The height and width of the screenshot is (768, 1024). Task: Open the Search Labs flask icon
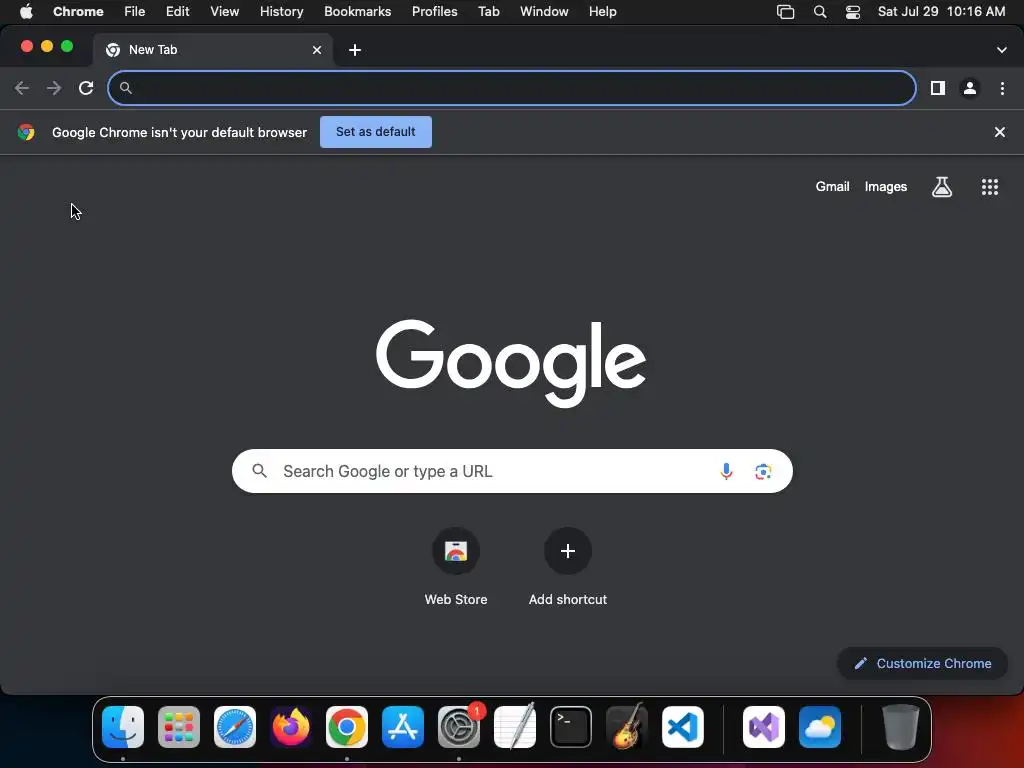(x=942, y=187)
